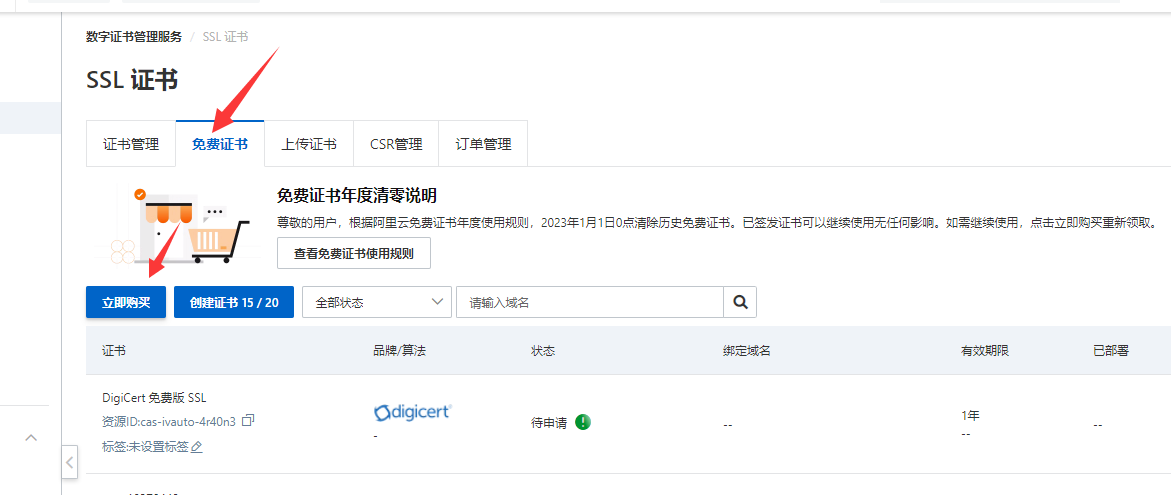
Task: Edit the certificate tag with pencil icon
Action: (197, 446)
